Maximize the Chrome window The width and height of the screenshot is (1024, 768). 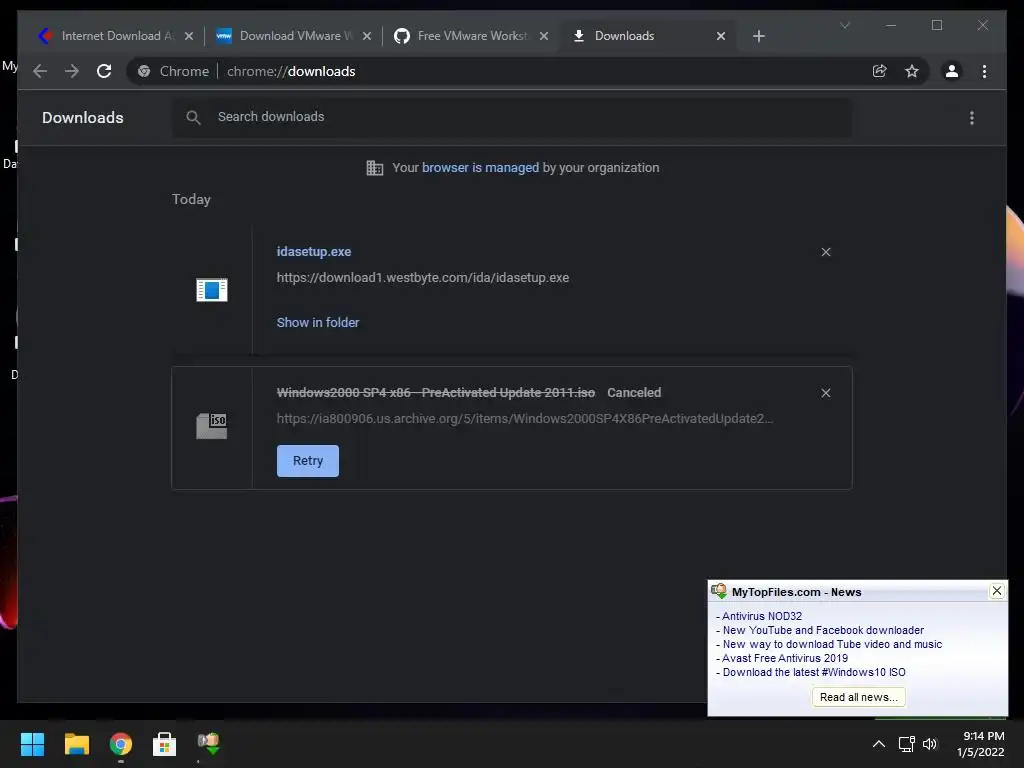pyautogui.click(x=936, y=25)
